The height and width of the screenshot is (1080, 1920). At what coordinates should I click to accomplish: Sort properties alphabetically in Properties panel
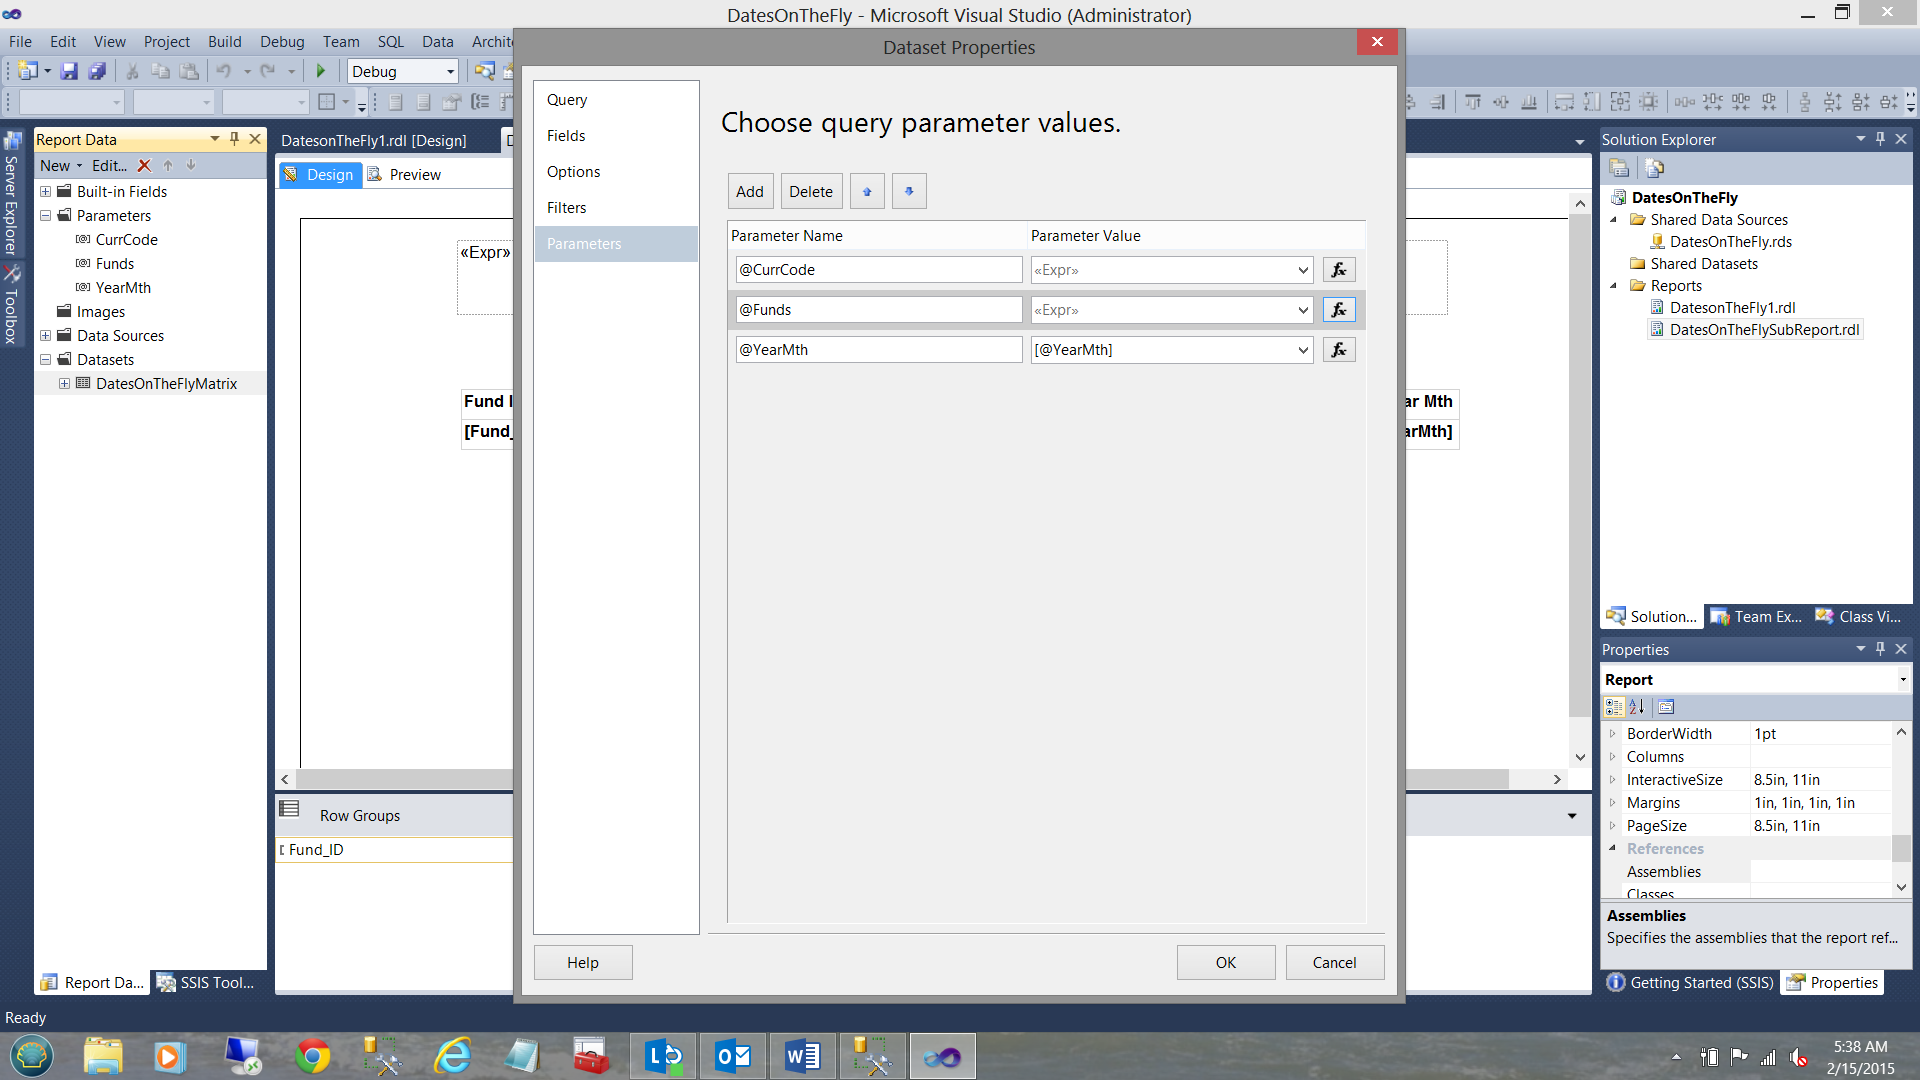tap(1637, 707)
